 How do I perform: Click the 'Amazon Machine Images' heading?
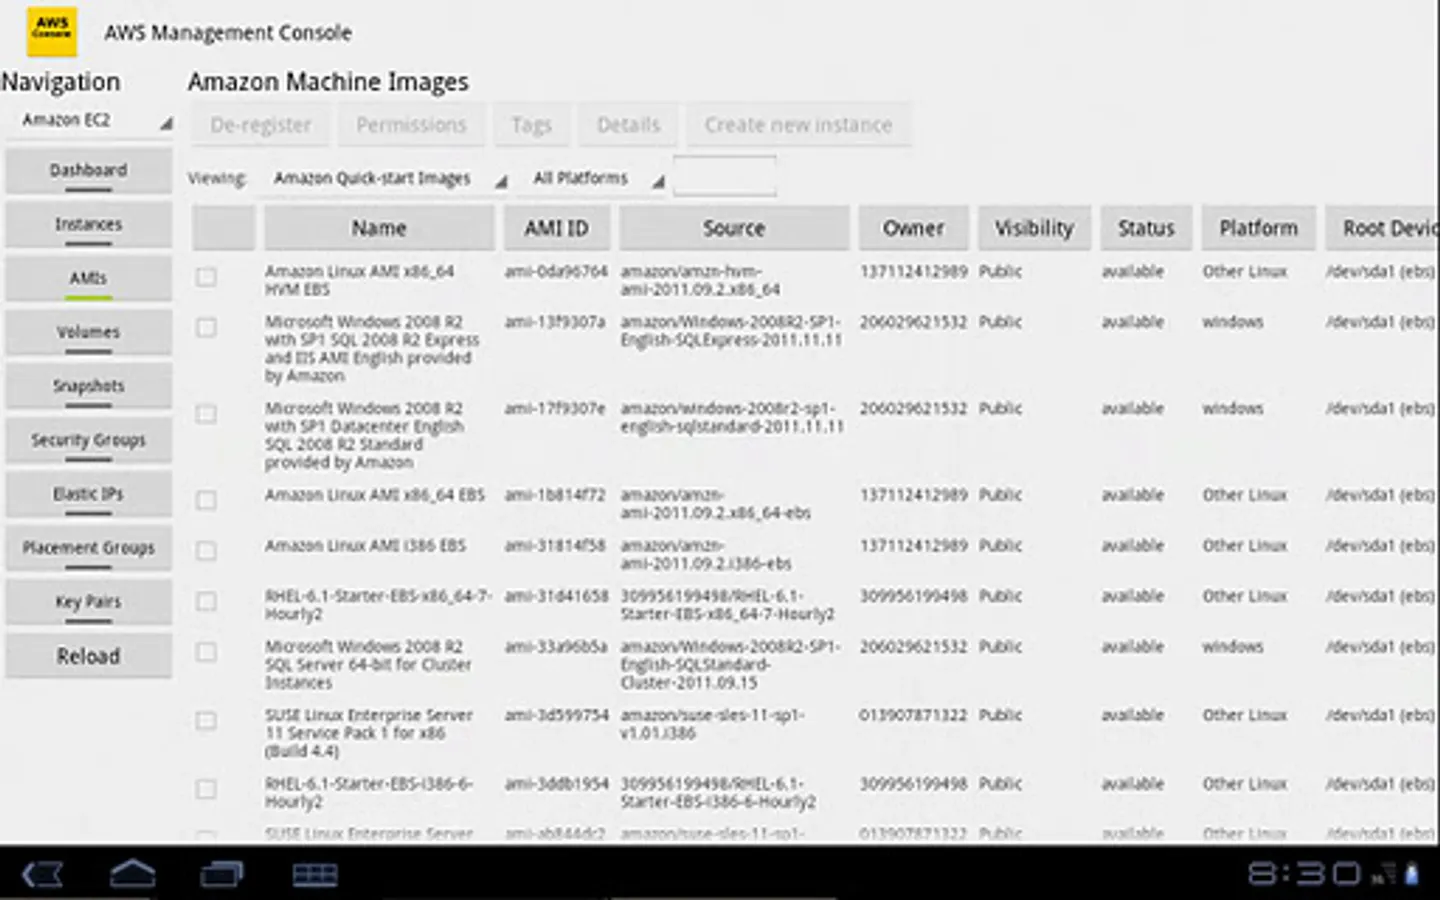coord(328,82)
